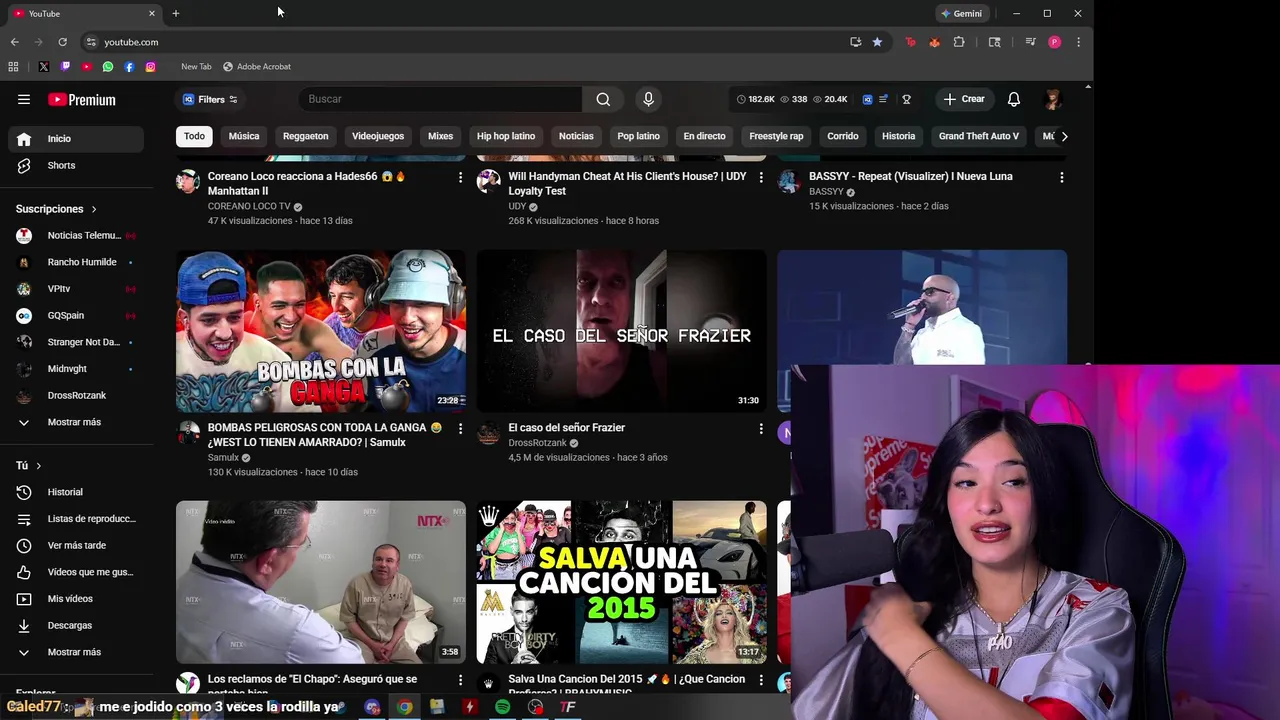Go back to previous page
Viewport: 1280px width, 720px height.
[14, 42]
